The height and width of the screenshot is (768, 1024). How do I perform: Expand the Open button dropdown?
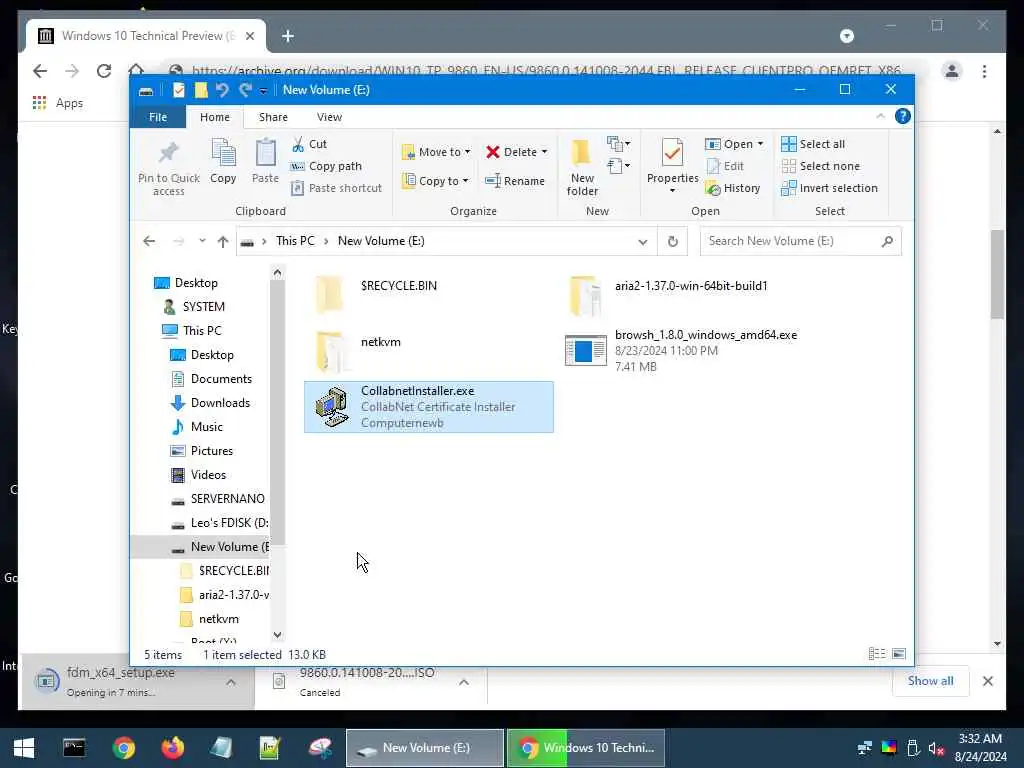click(x=760, y=144)
